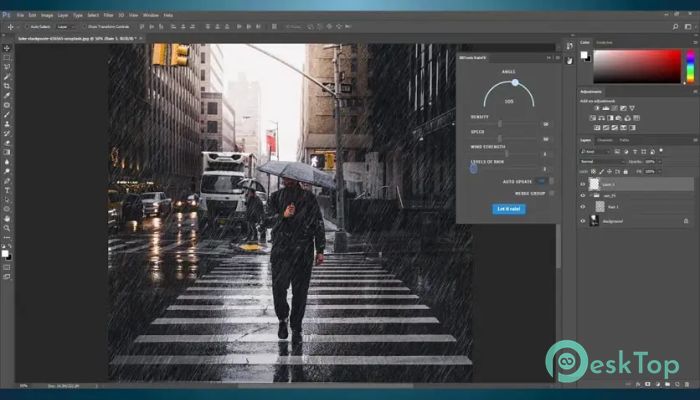Viewport: 700px width, 400px height.
Task: Select the Hand tool
Action: [7, 219]
